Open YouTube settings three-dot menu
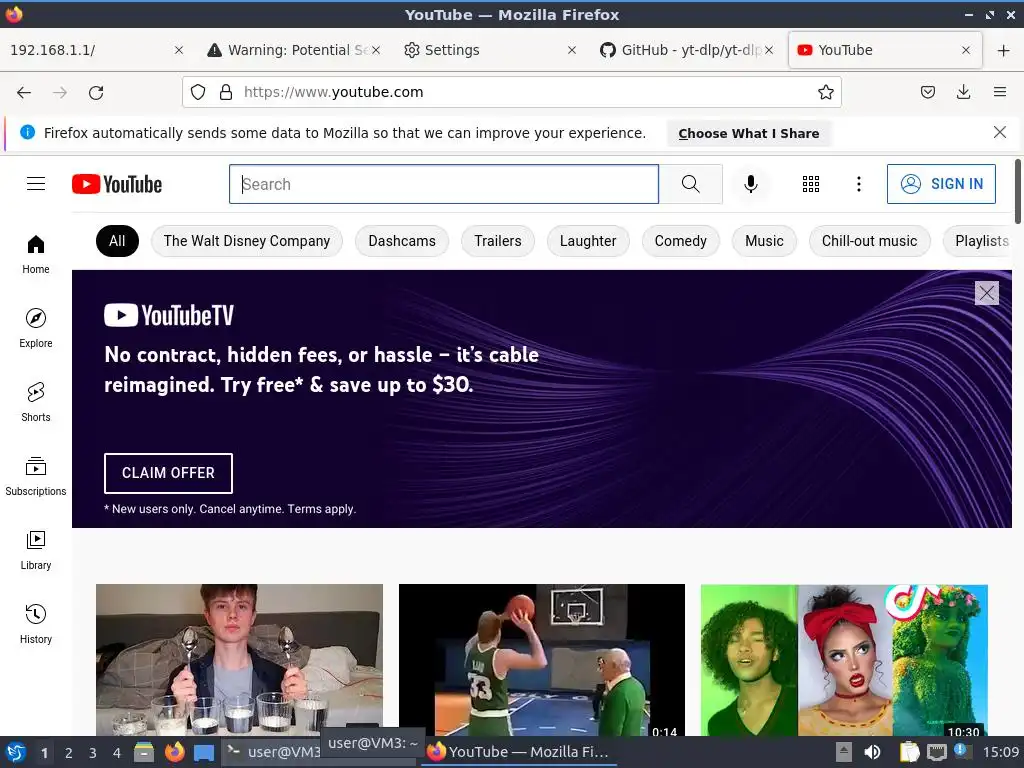Screen dimensions: 1024x768 (858, 184)
